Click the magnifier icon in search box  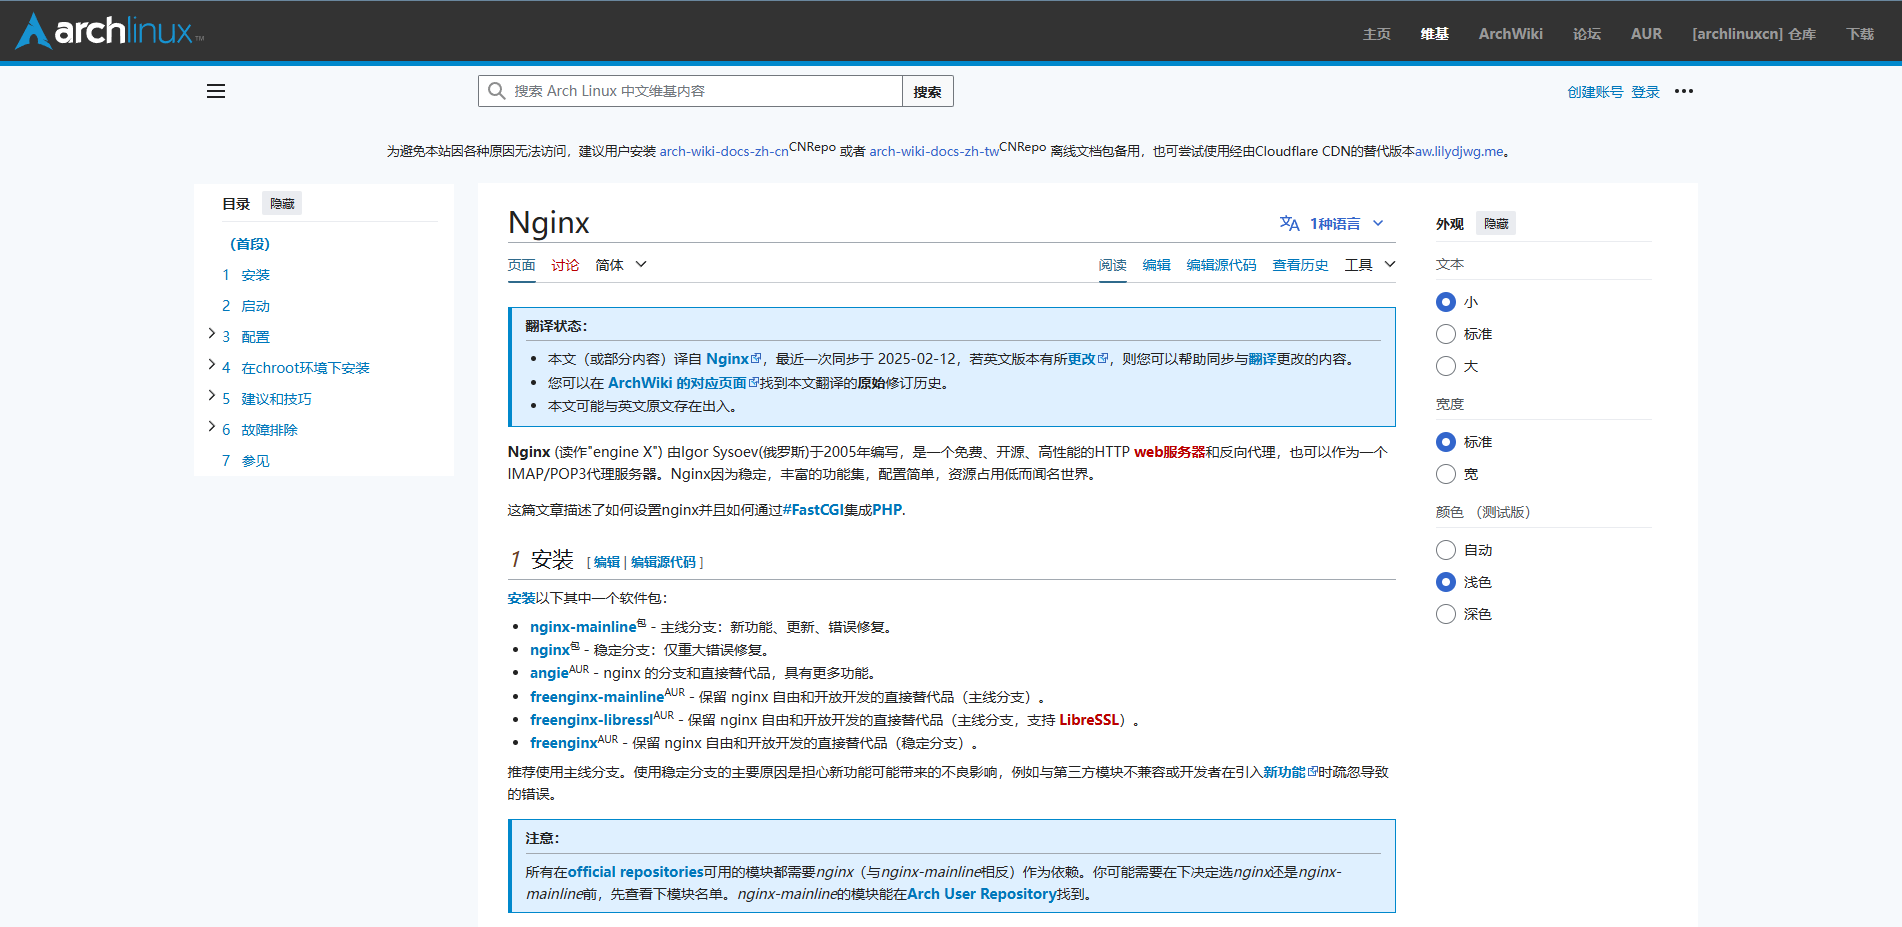coord(496,91)
